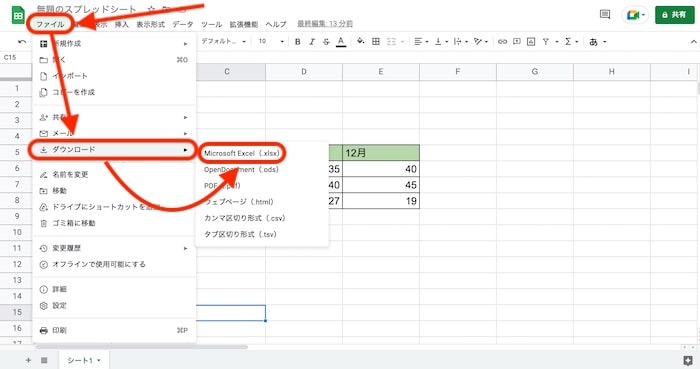Click 詳細 details item
This screenshot has height=369, width=700.
(x=114, y=289)
